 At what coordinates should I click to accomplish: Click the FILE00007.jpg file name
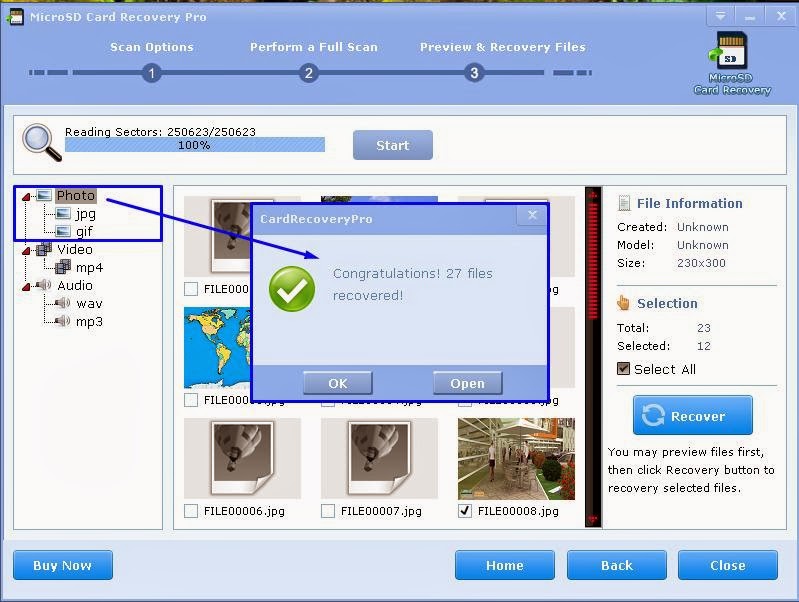coord(381,511)
